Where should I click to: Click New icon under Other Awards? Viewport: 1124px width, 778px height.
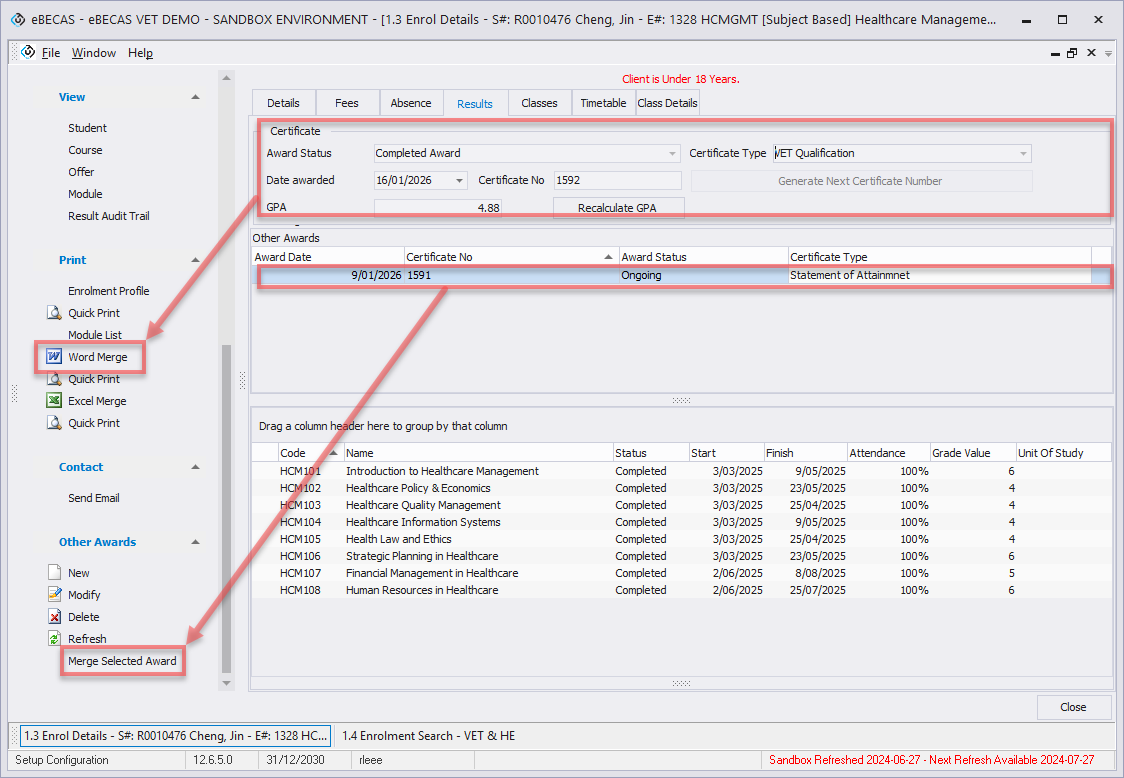coord(55,573)
